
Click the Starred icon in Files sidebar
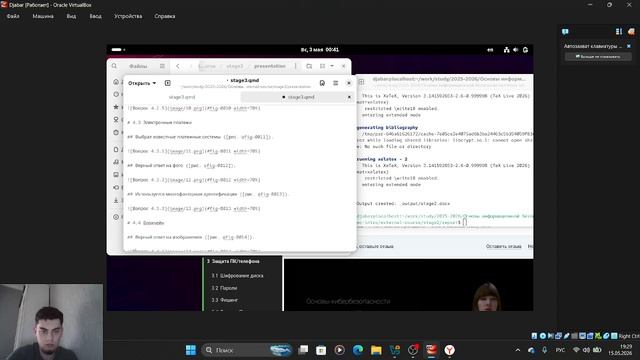(x=116, y=107)
